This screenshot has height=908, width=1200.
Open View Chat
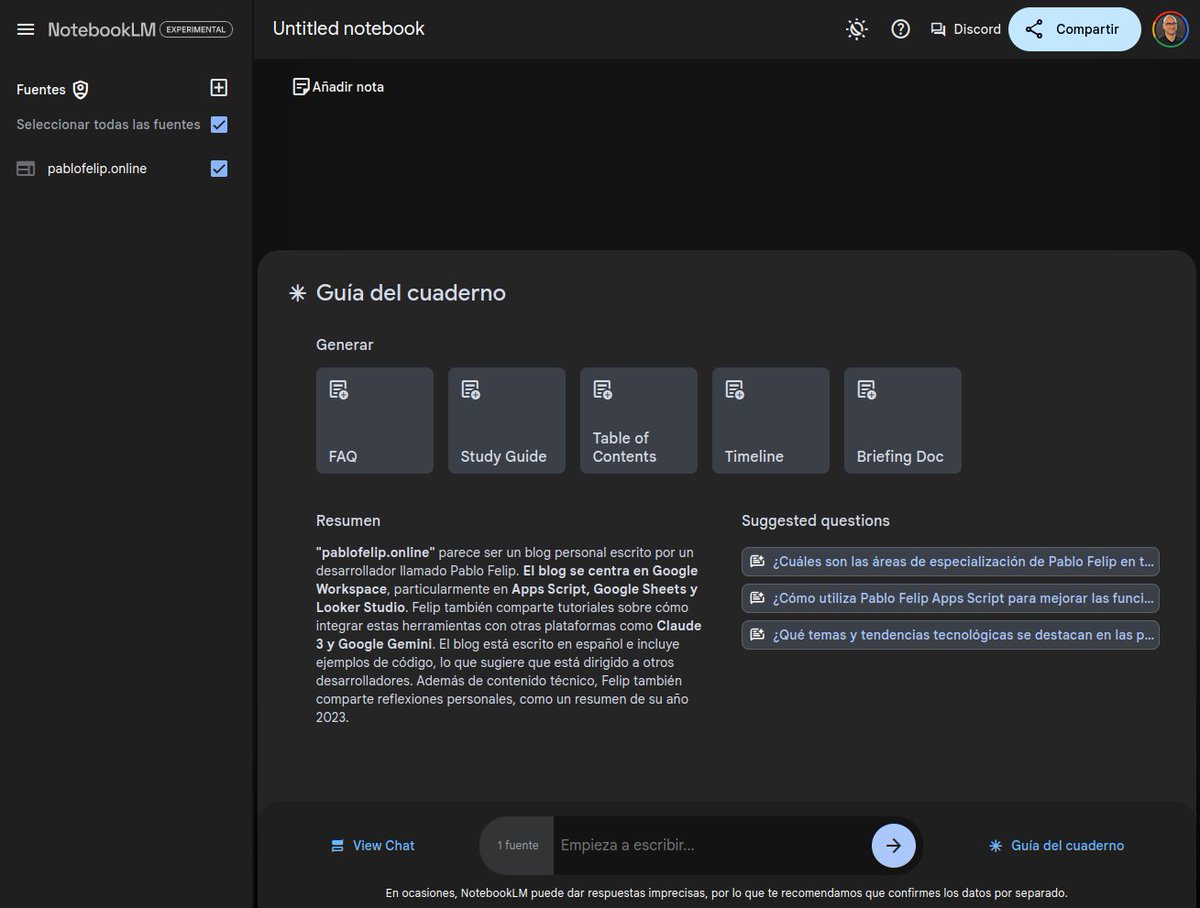pos(372,846)
